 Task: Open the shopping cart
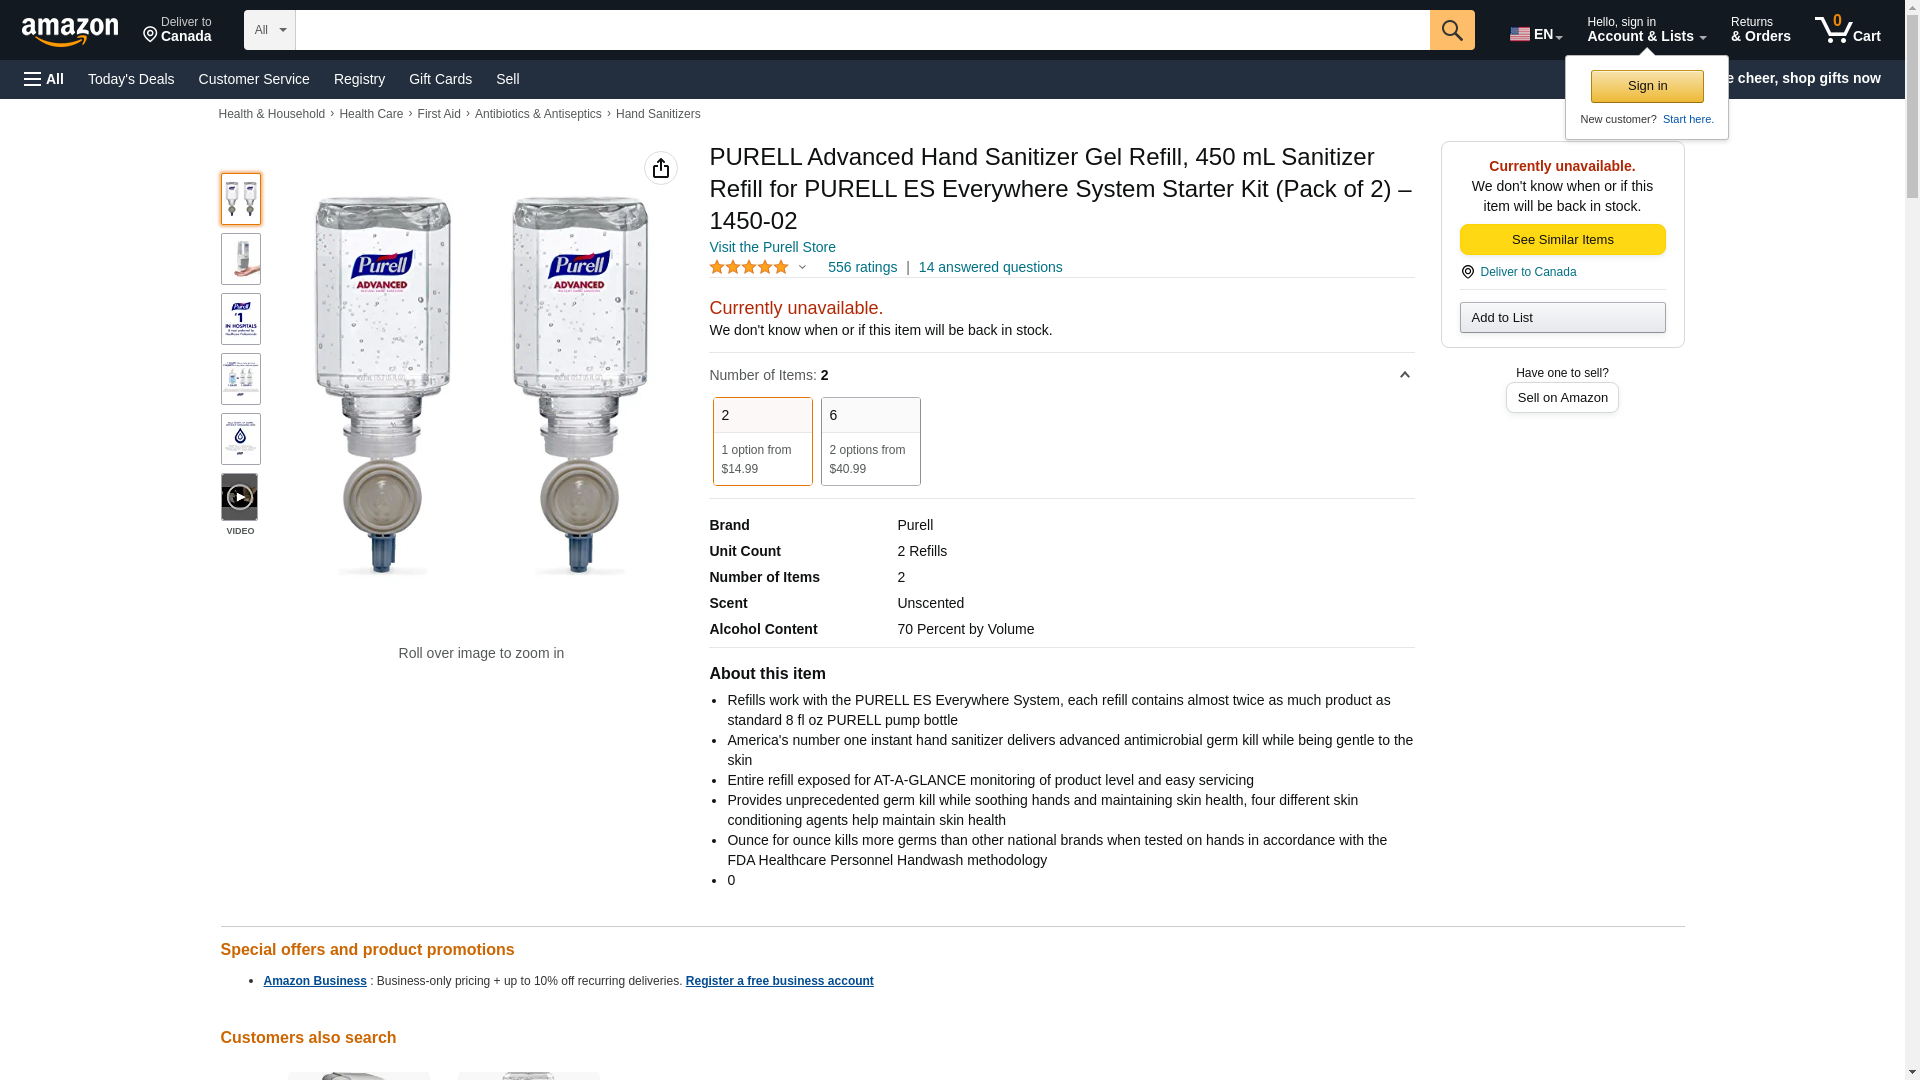[1847, 30]
